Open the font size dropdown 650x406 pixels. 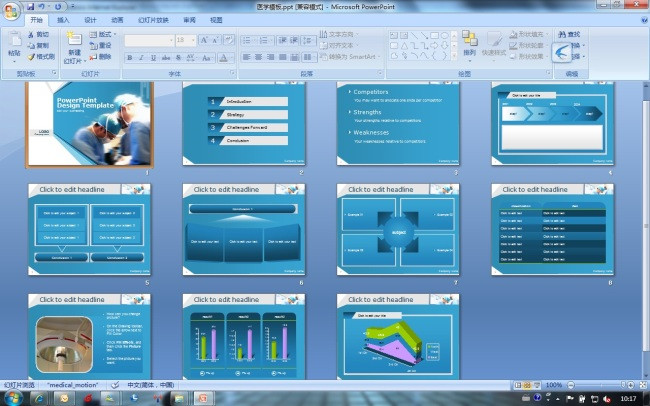[x=192, y=40]
